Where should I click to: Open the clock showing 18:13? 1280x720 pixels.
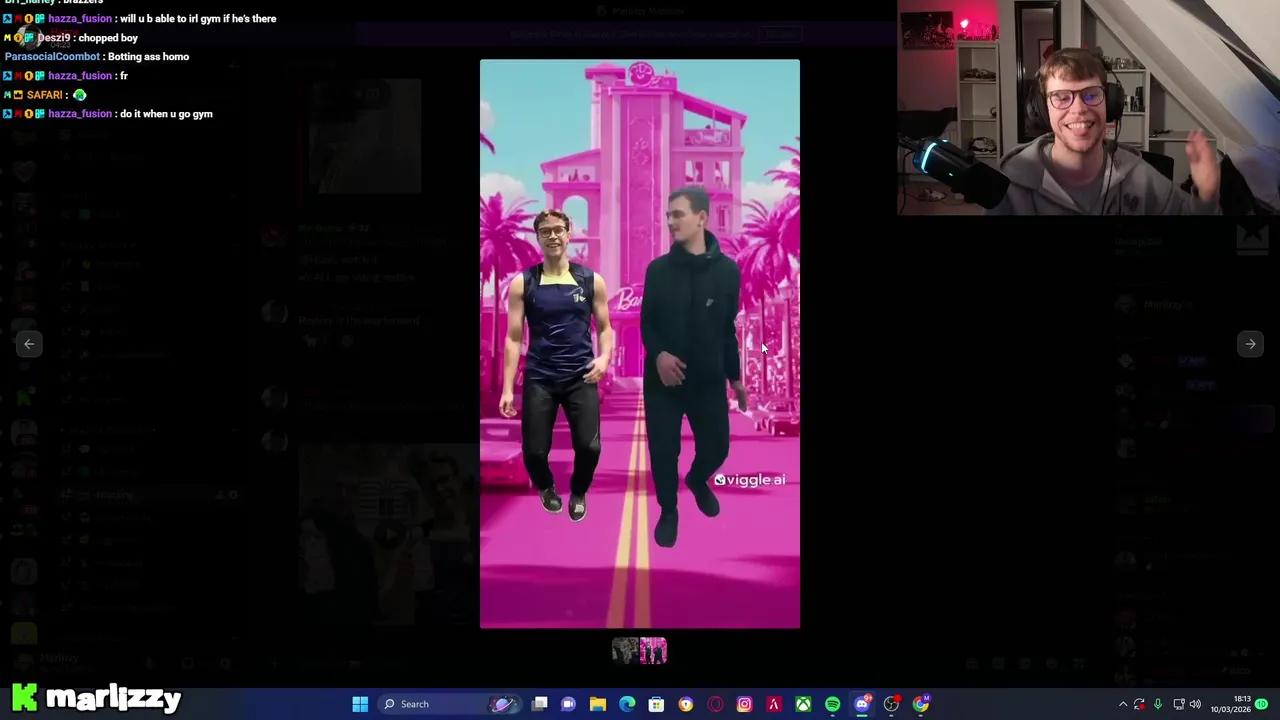(x=1230, y=704)
